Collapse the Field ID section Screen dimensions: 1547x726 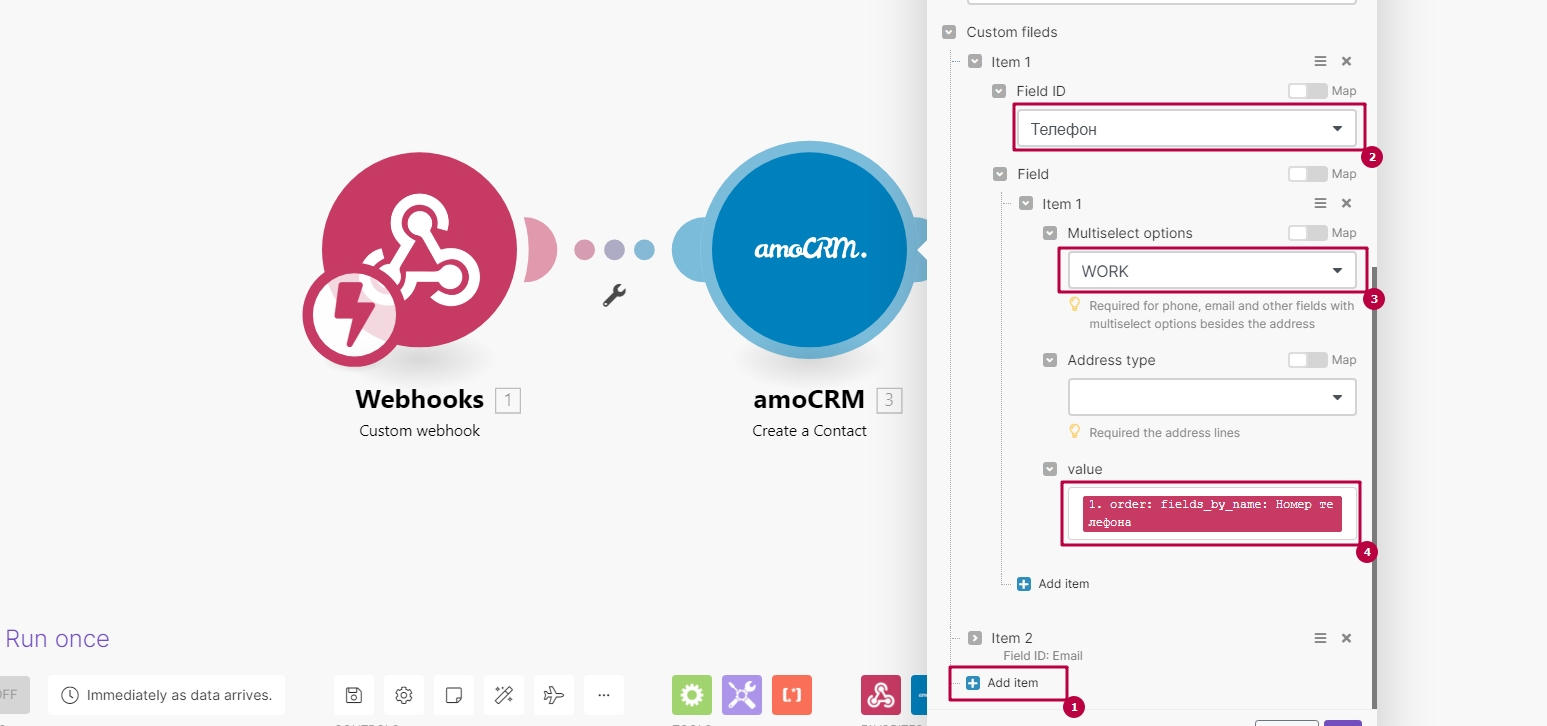999,91
